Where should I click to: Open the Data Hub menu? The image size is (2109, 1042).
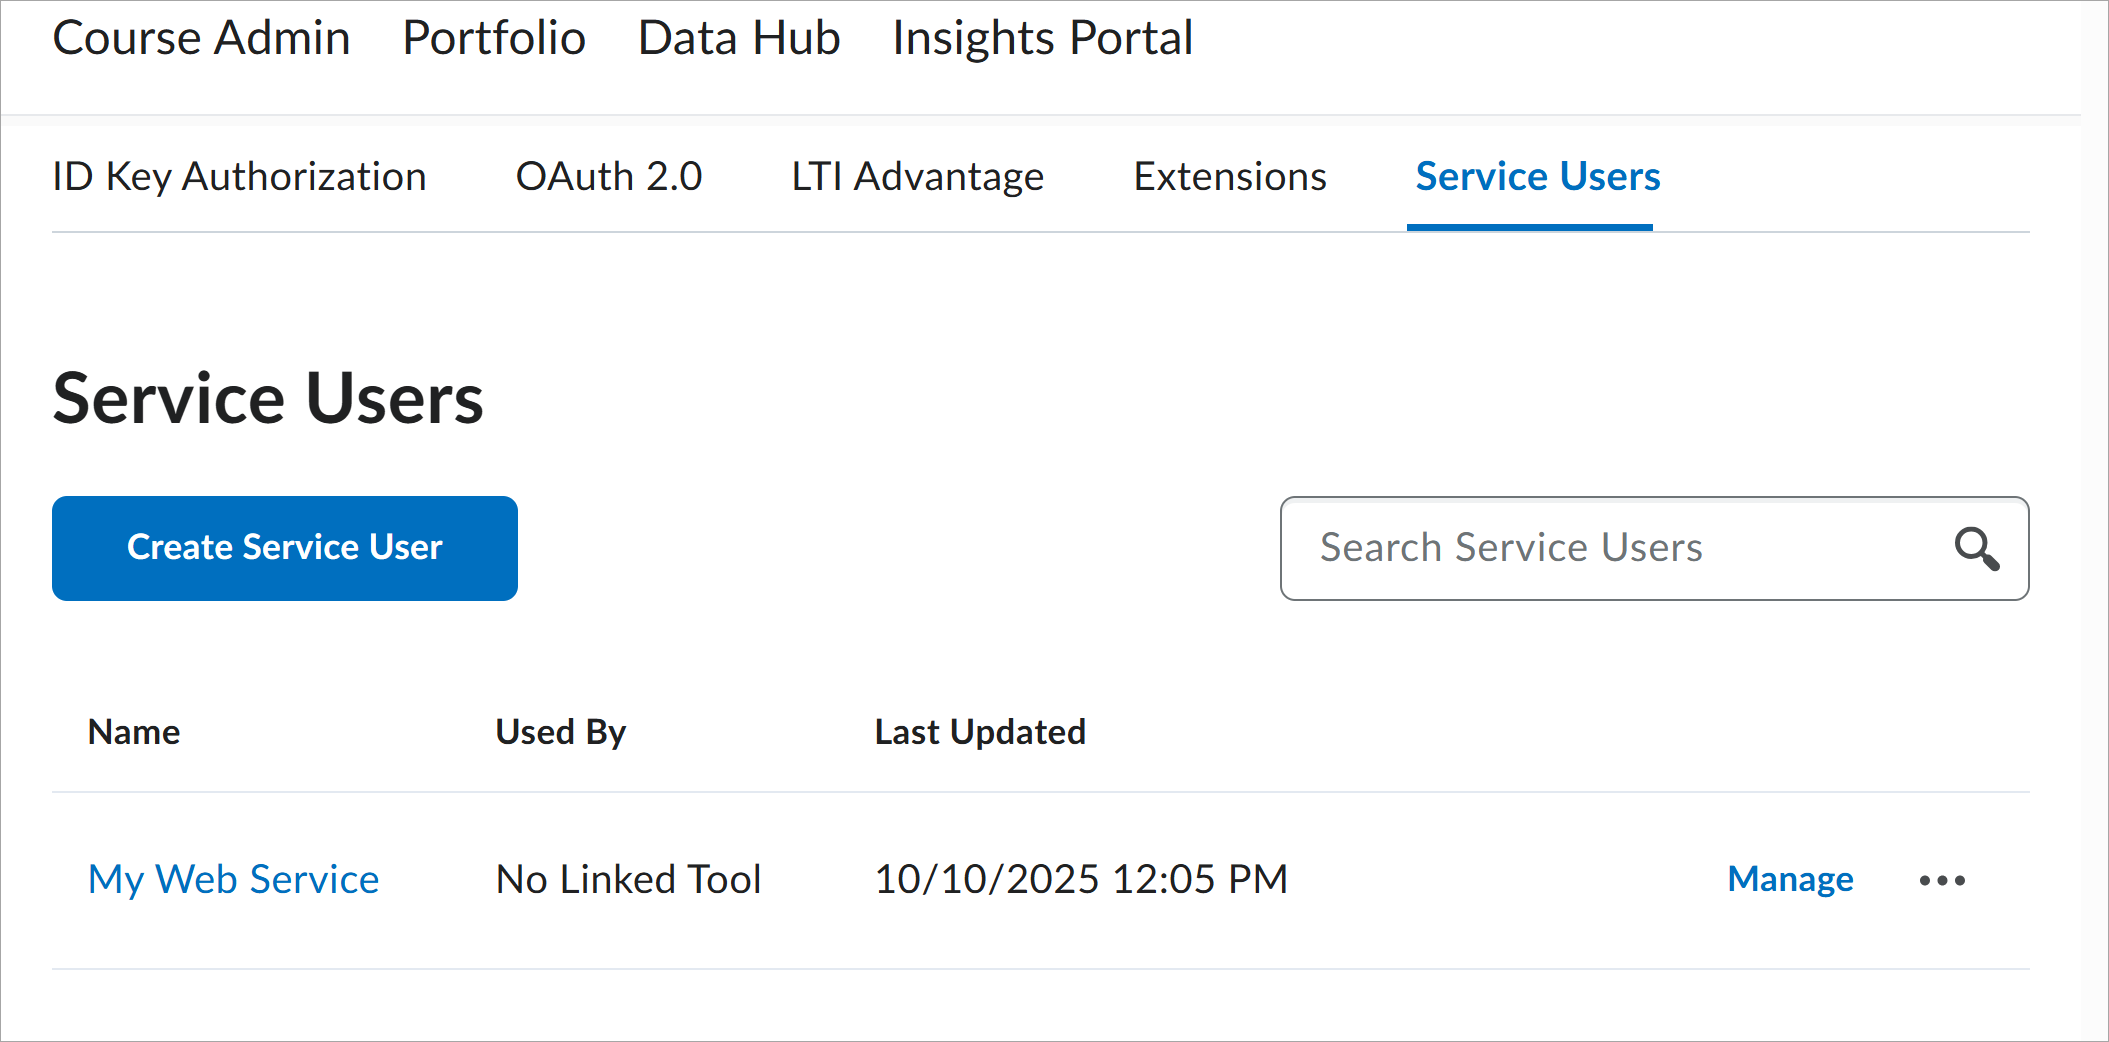pos(738,38)
